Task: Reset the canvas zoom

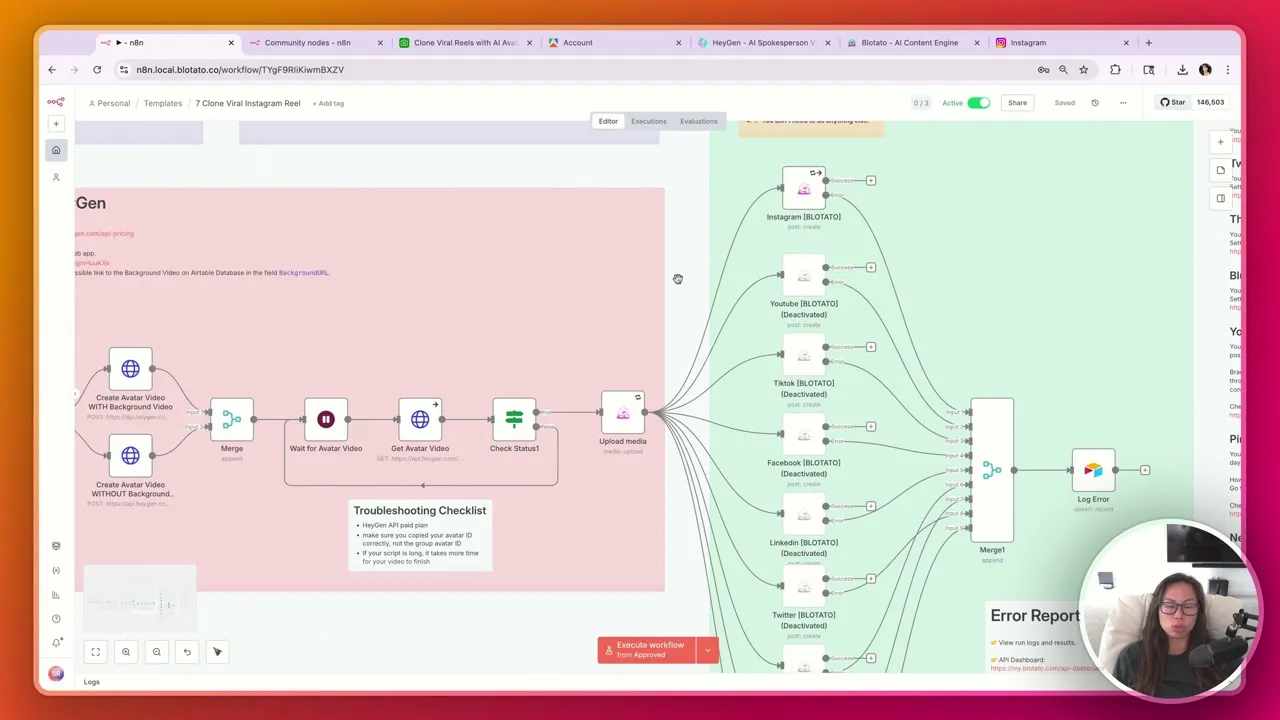Action: (x=187, y=652)
